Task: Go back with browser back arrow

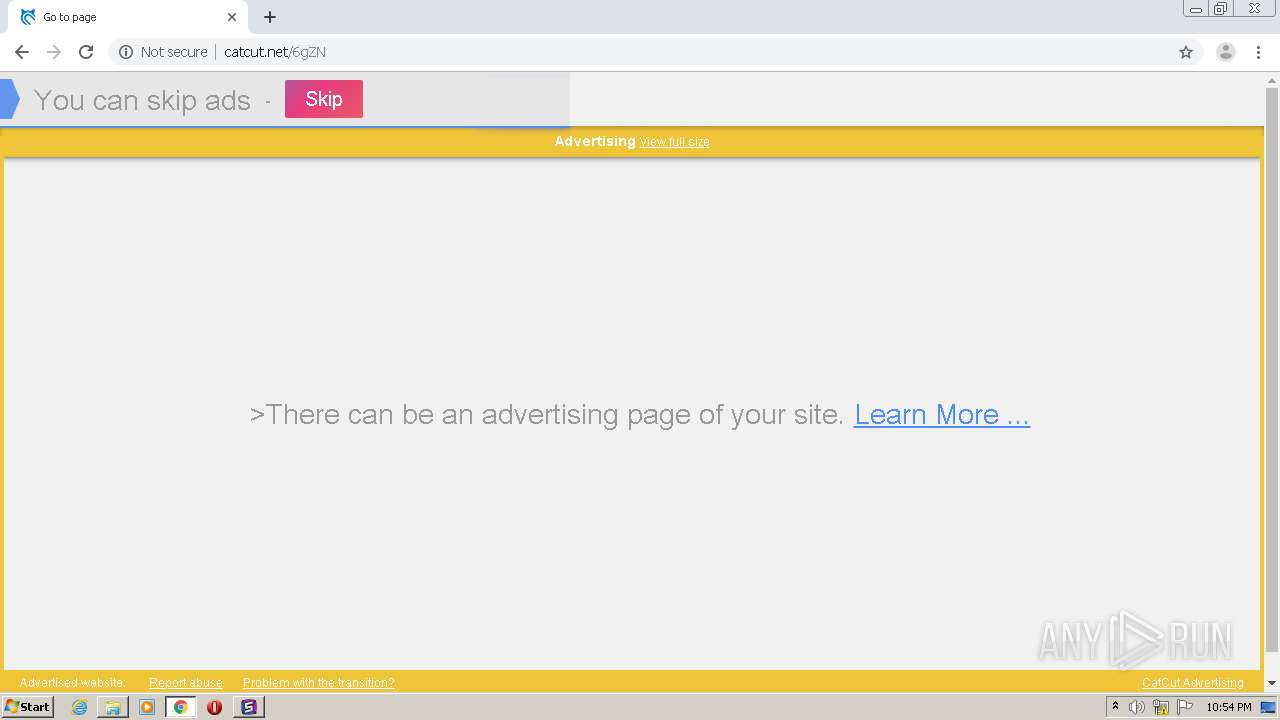Action: [22, 52]
